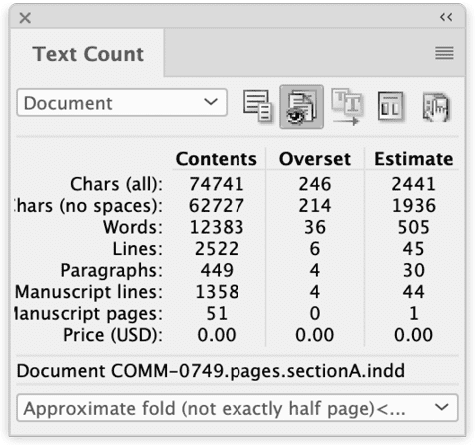Click Paragraphs estimate value 30
475x448 pixels.
pyautogui.click(x=414, y=270)
